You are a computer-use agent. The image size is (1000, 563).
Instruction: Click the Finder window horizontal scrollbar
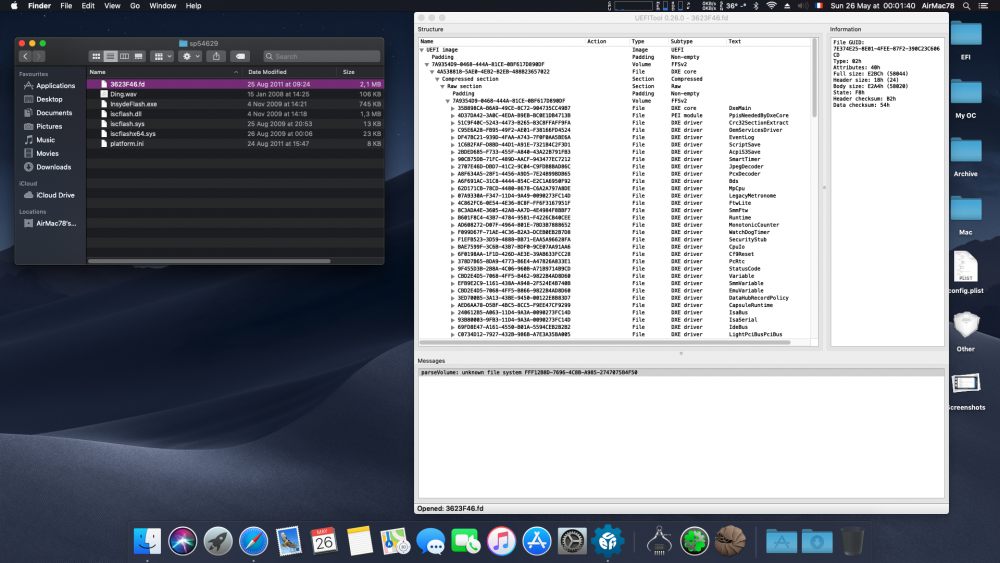click(209, 261)
